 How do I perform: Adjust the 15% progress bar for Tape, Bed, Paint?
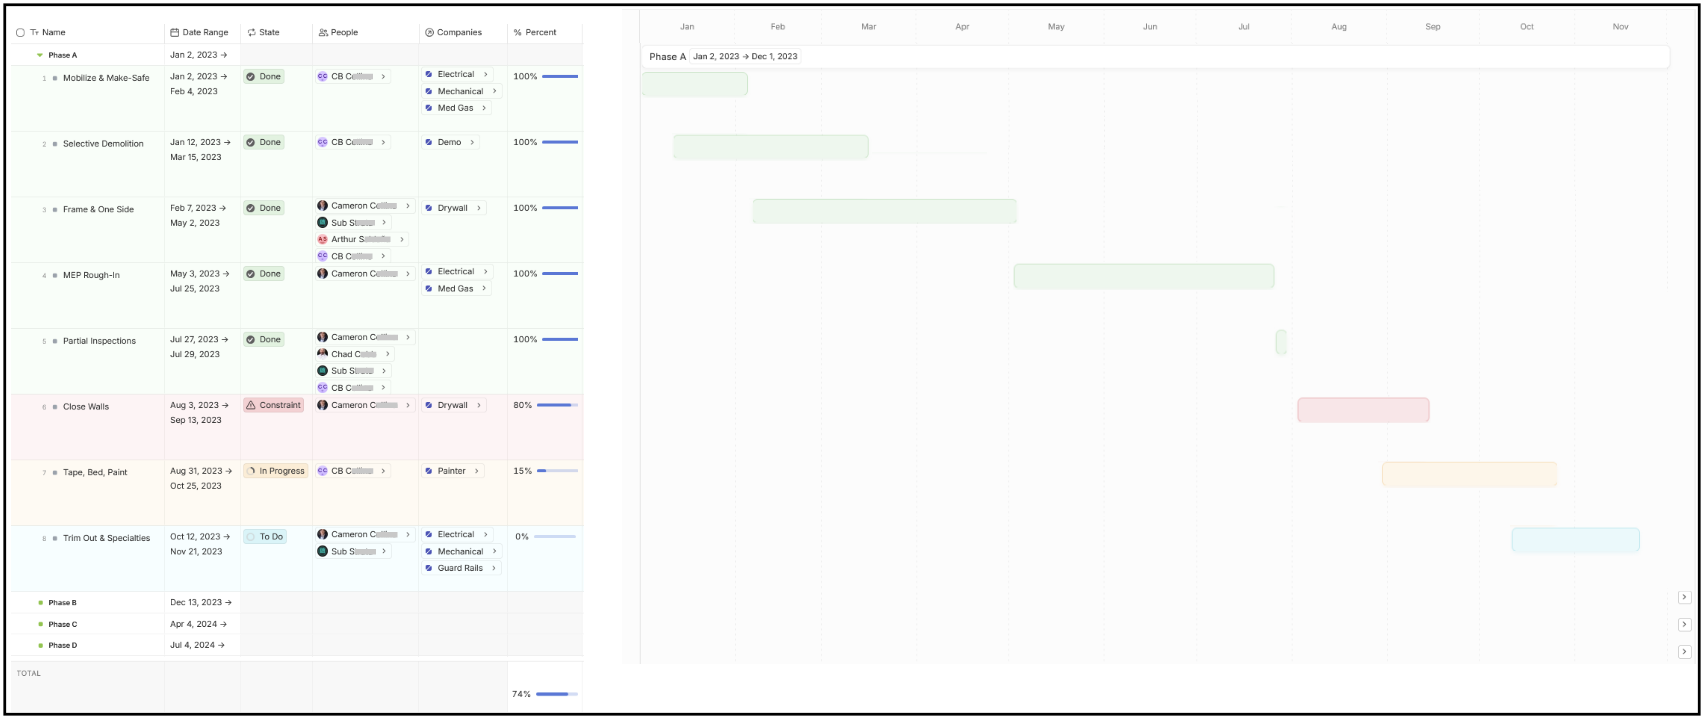(x=557, y=471)
